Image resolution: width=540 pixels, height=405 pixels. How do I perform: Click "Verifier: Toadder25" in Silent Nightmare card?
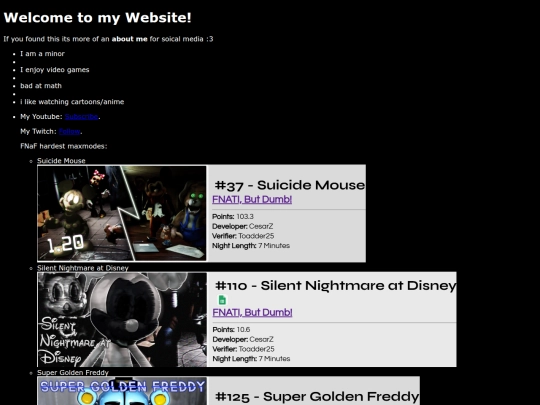[x=243, y=349]
